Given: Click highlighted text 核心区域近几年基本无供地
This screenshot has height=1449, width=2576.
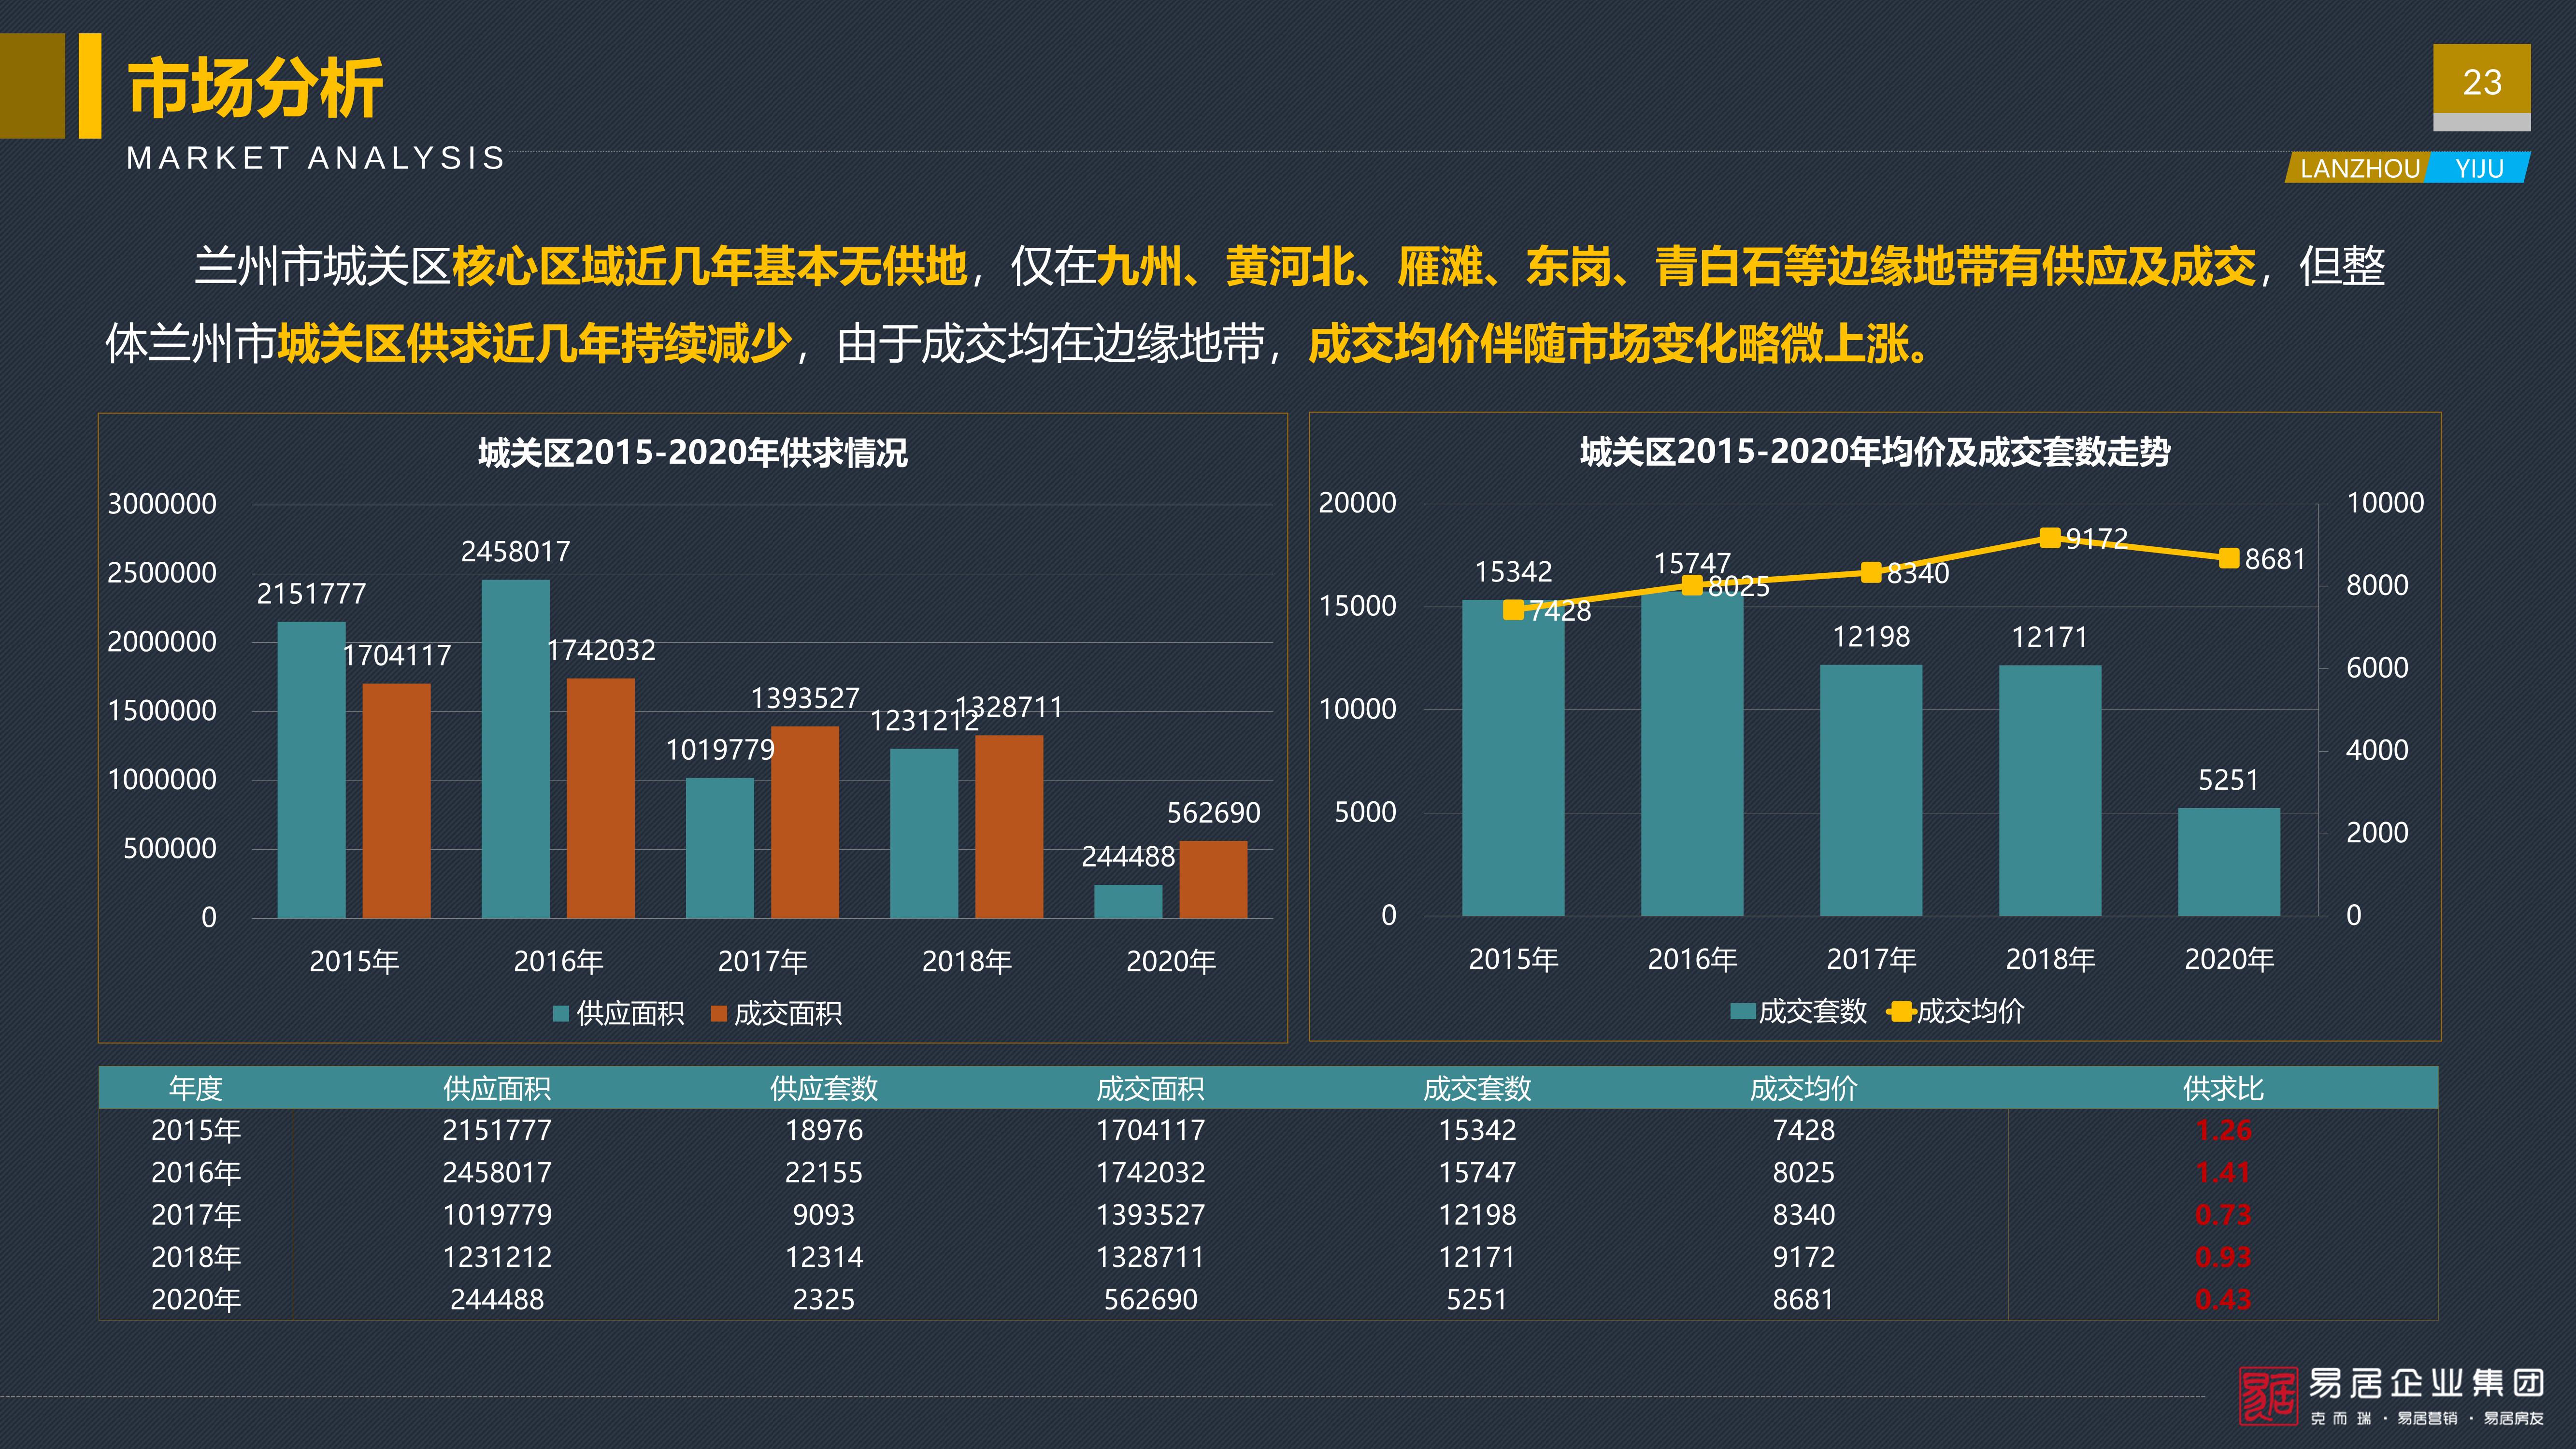Looking at the screenshot, I should pyautogui.click(x=710, y=266).
